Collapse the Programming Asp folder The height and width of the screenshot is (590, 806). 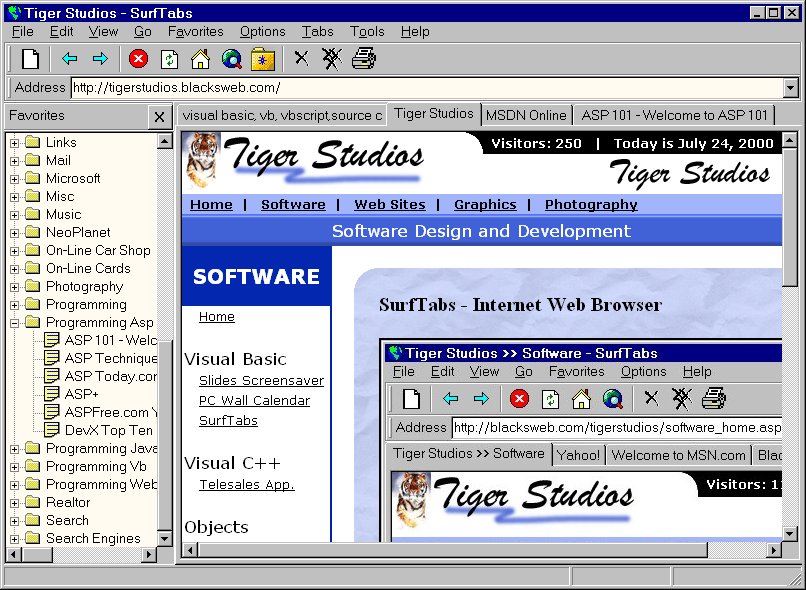15,323
